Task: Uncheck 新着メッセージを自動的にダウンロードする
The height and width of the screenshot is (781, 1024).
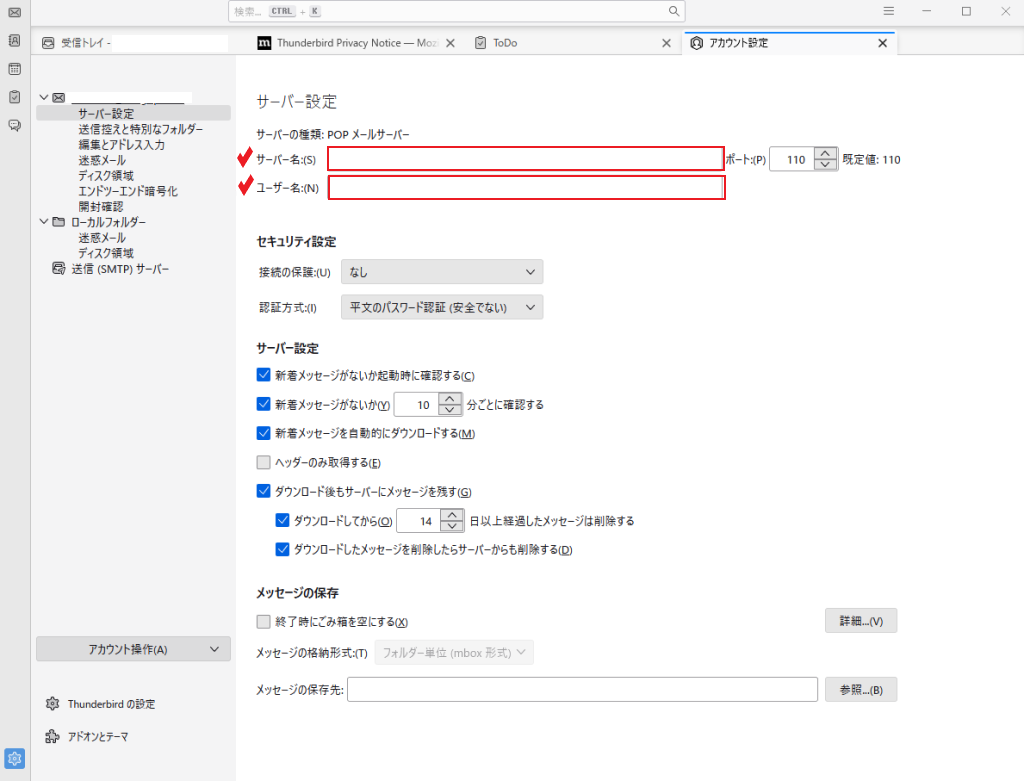Action: [x=264, y=433]
